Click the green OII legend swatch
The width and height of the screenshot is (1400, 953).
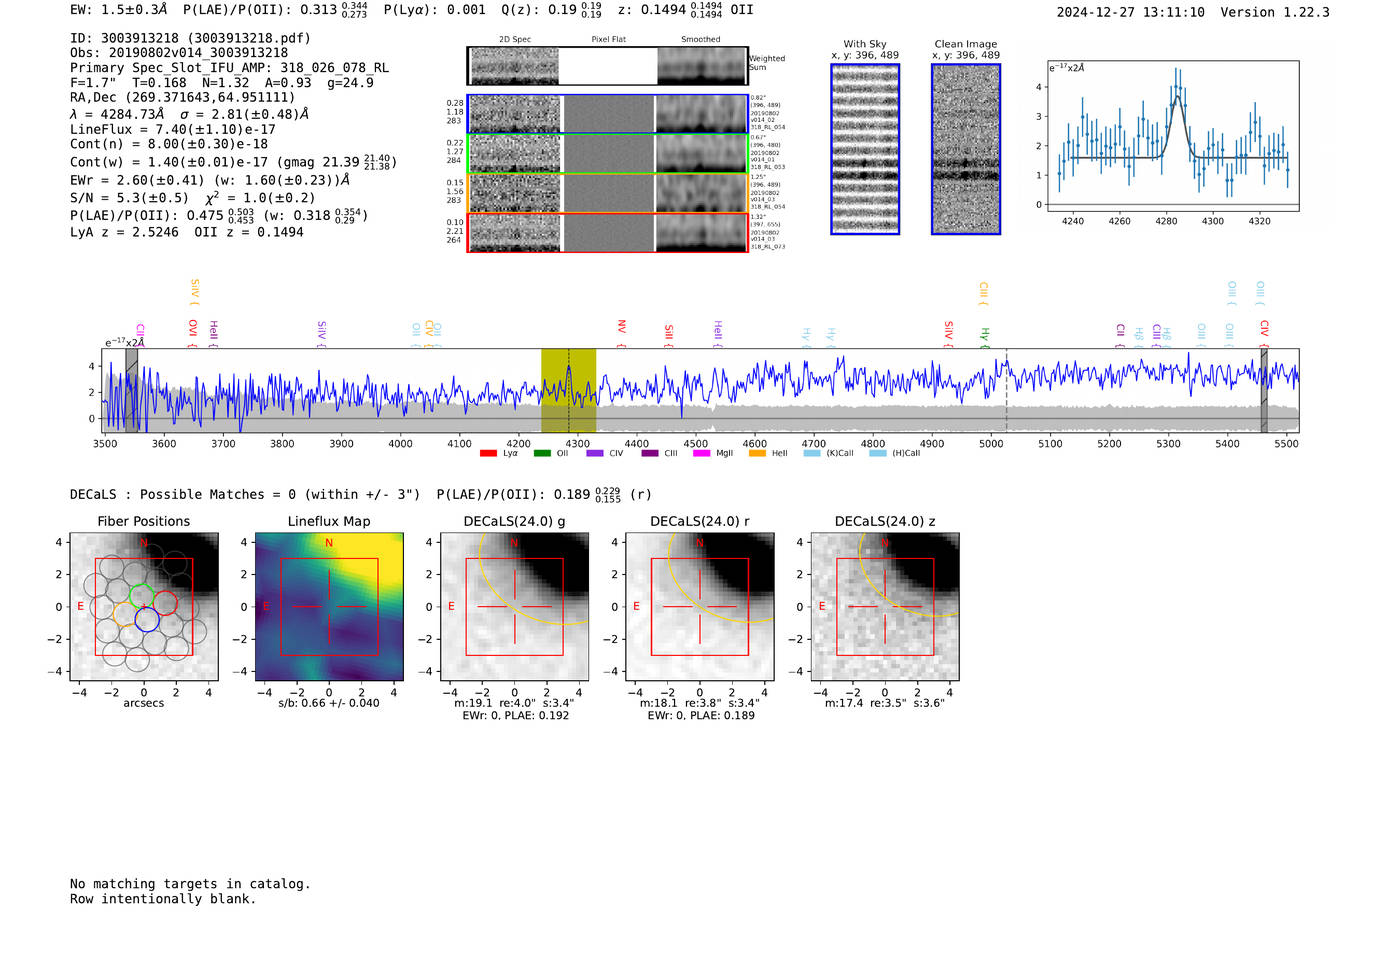tap(542, 453)
